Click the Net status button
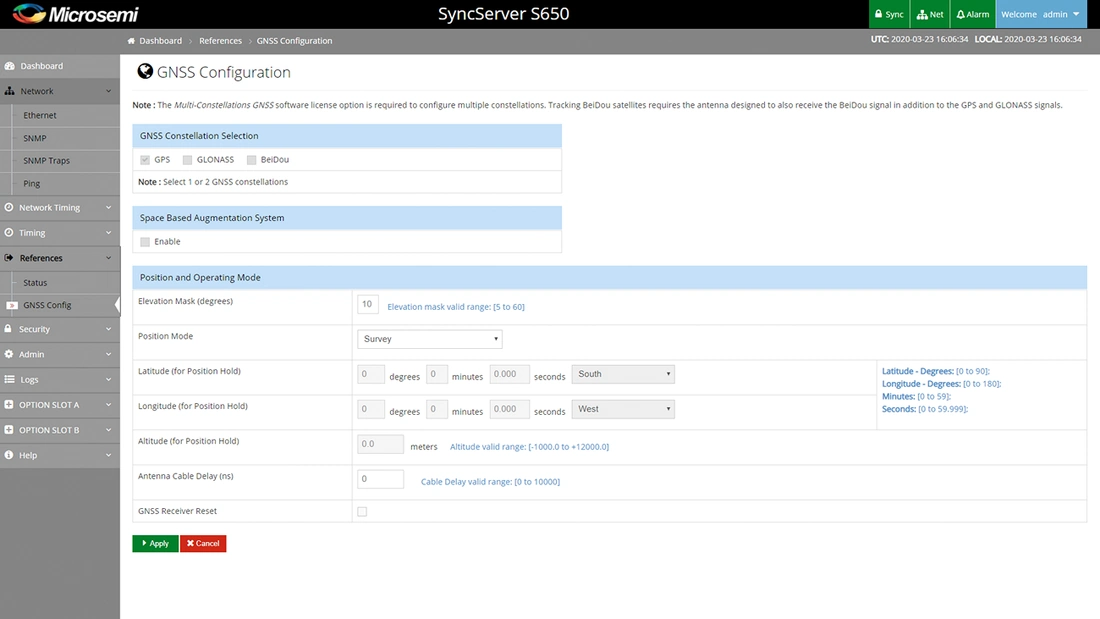 [930, 14]
